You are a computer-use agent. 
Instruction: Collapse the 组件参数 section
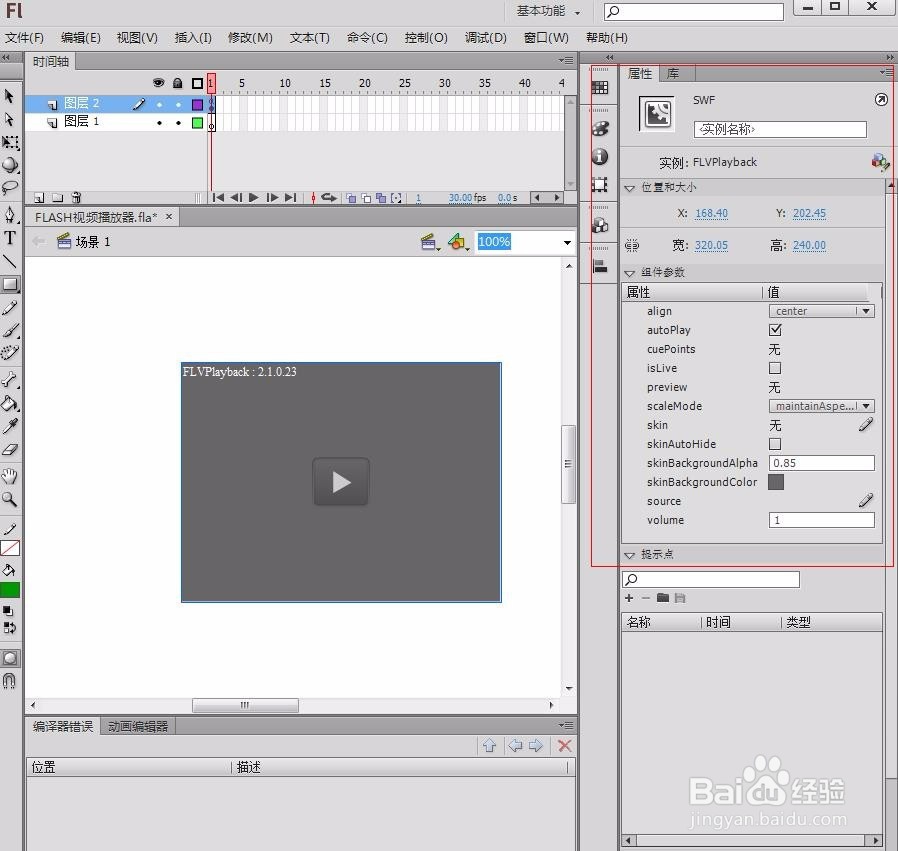pos(629,273)
